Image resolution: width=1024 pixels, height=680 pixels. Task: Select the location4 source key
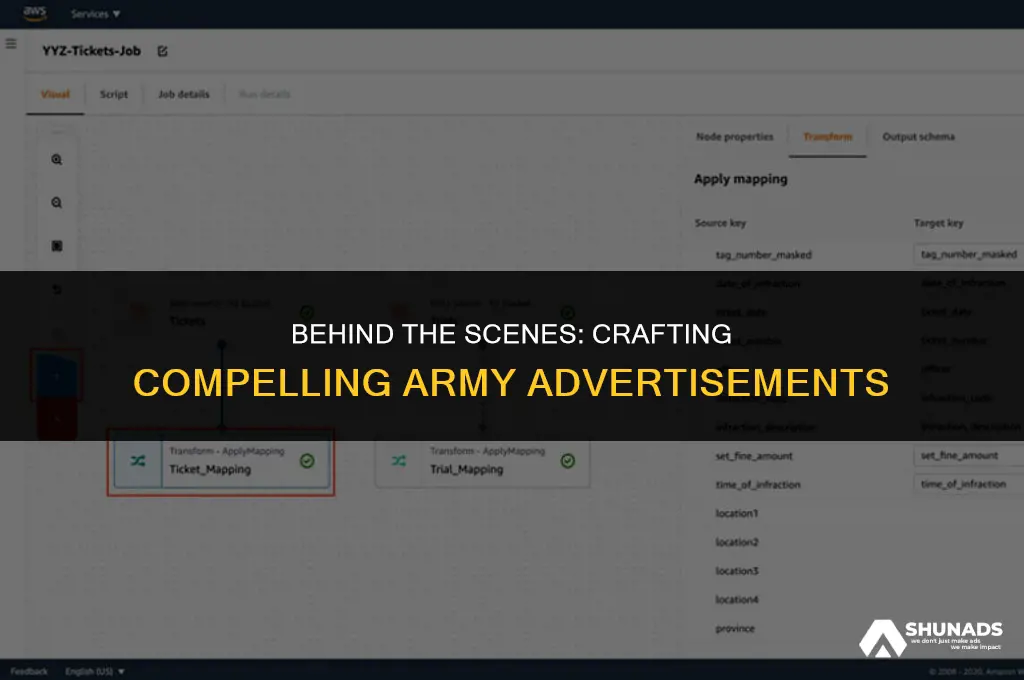click(737, 600)
